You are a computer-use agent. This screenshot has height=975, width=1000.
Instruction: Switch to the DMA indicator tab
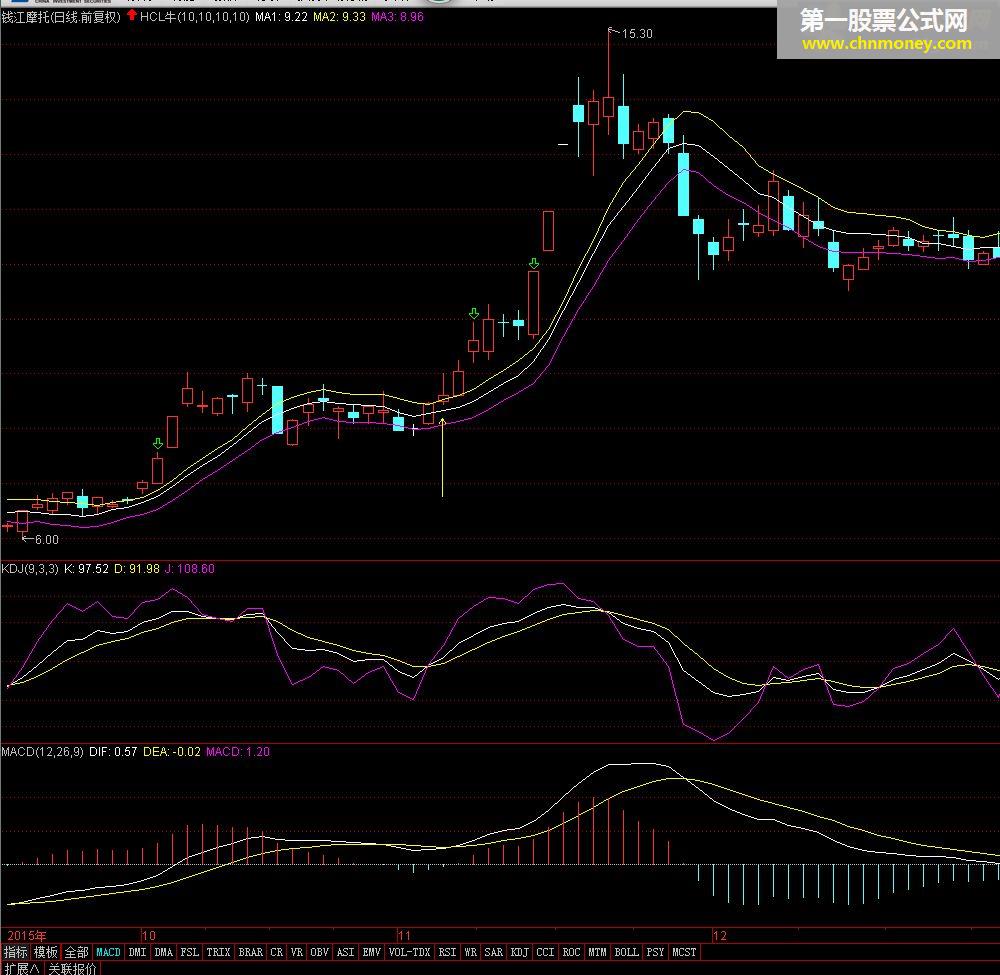164,952
